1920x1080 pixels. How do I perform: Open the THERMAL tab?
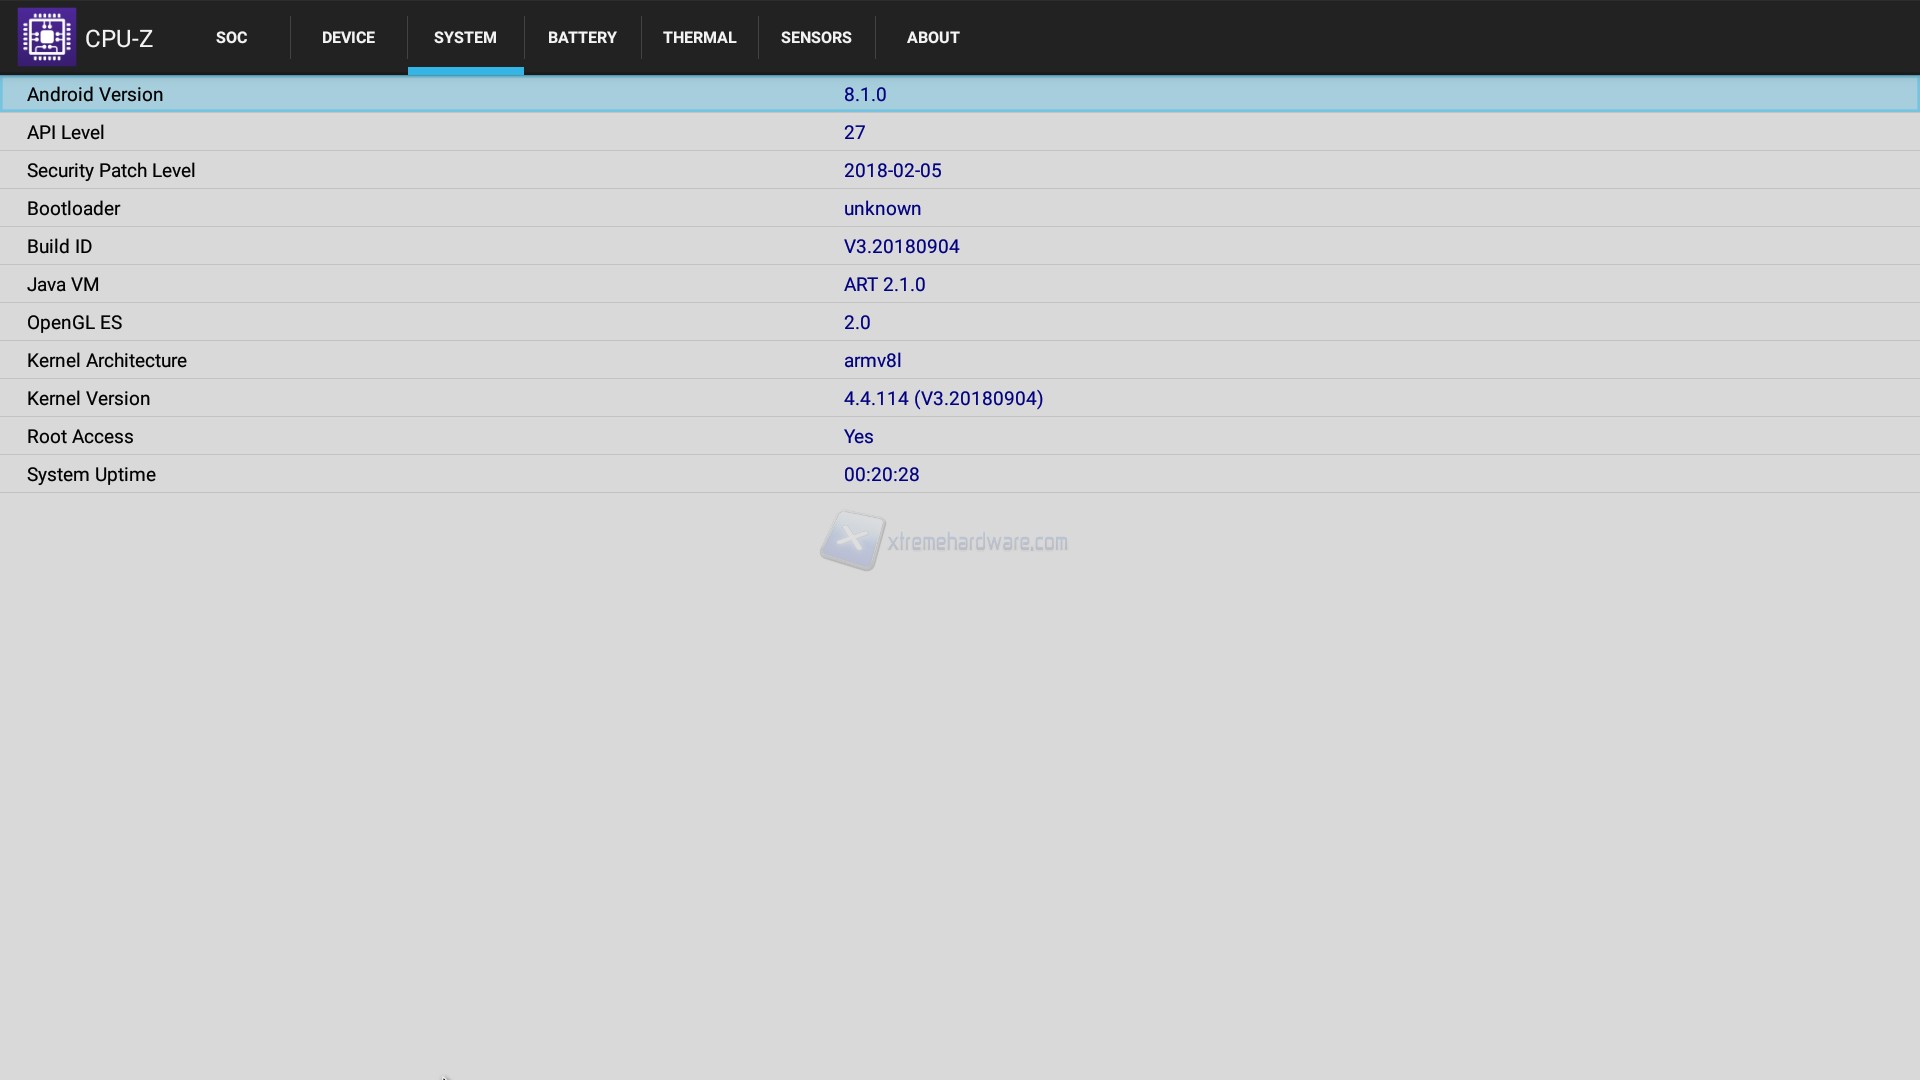699,37
